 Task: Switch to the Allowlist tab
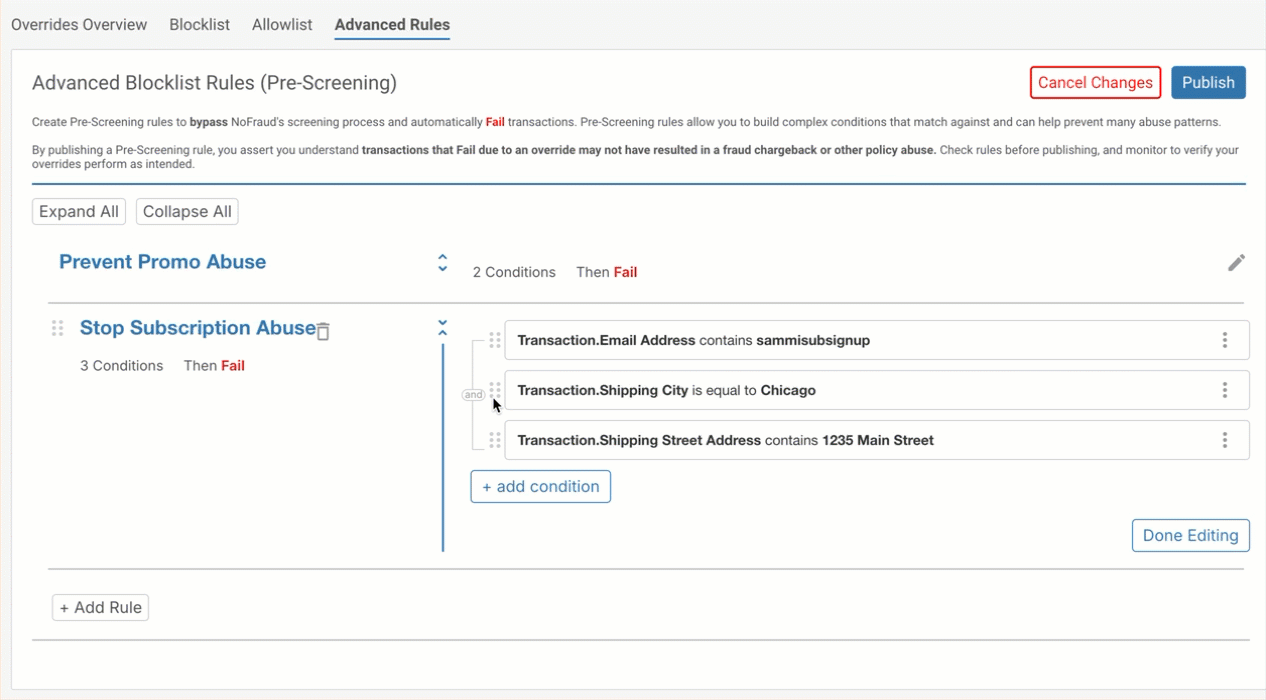click(x=282, y=25)
